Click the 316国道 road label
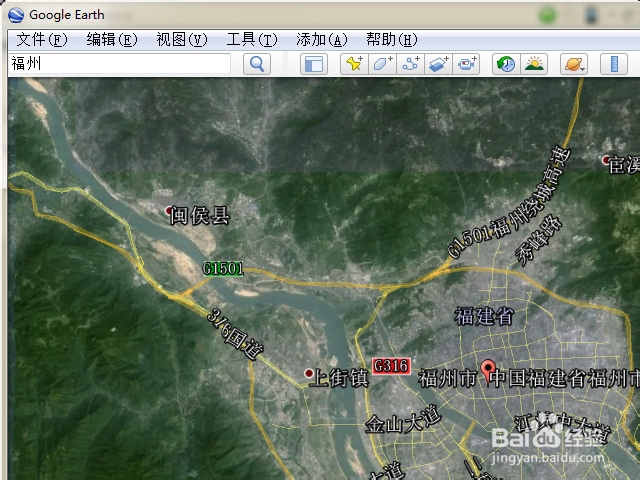This screenshot has height=480, width=640. click(x=235, y=334)
